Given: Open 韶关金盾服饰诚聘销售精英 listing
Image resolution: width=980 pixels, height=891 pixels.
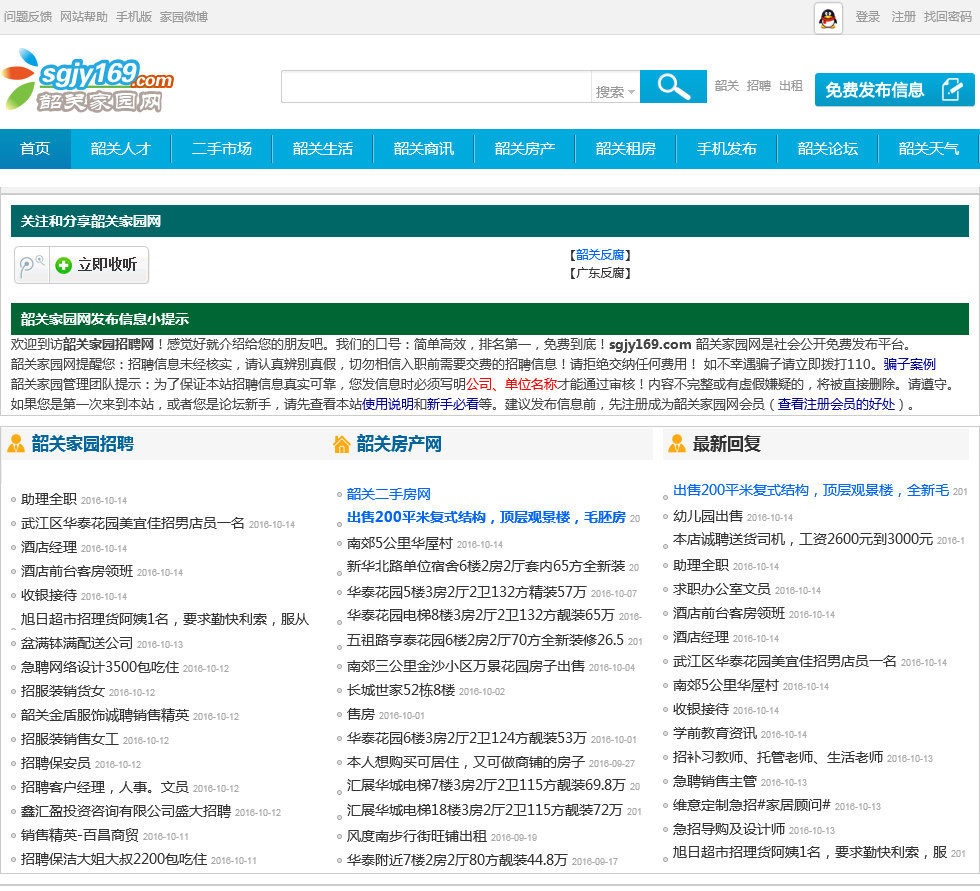Looking at the screenshot, I should point(105,715).
